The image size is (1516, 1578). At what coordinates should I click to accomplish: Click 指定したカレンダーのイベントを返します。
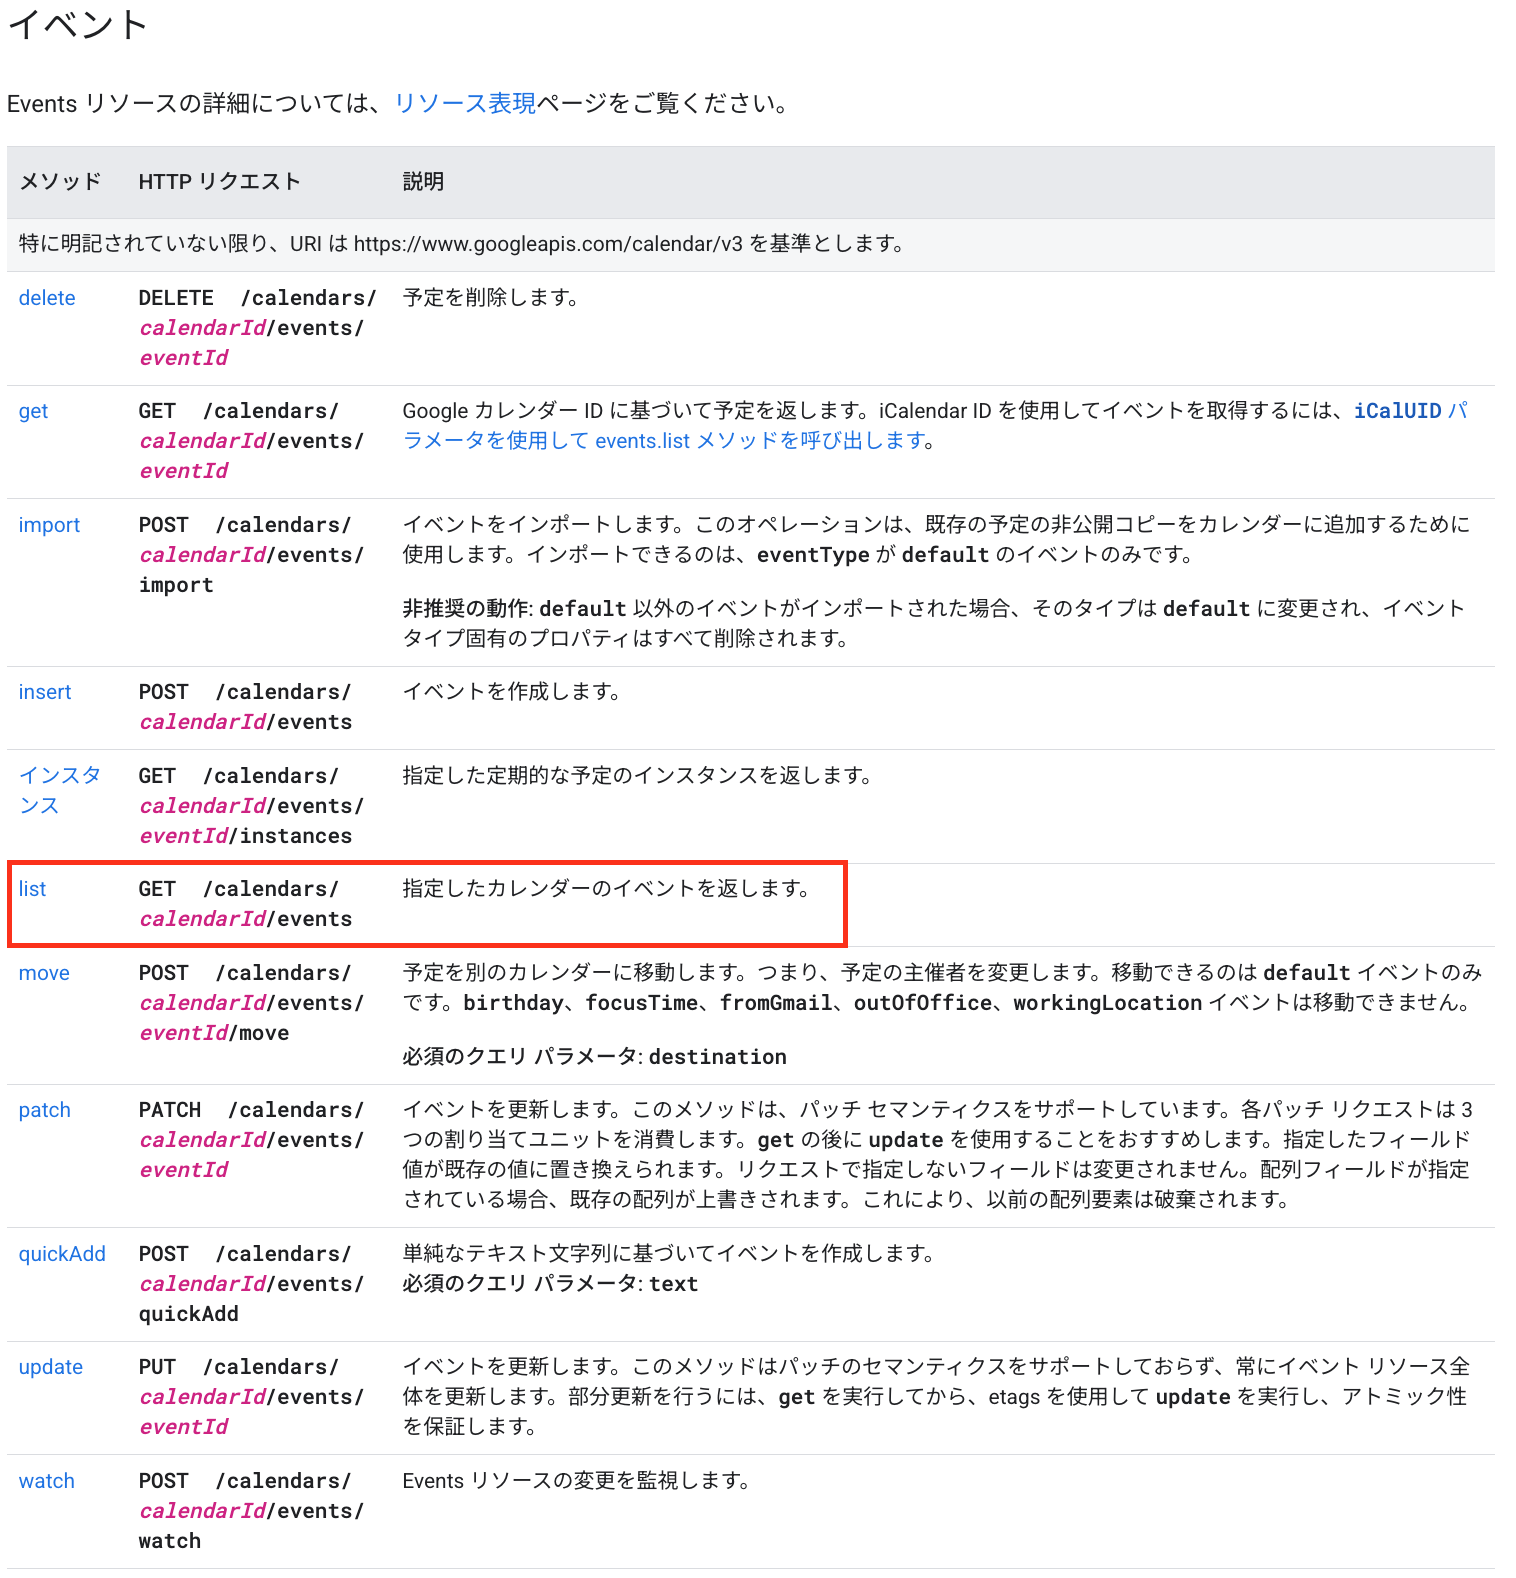(606, 889)
